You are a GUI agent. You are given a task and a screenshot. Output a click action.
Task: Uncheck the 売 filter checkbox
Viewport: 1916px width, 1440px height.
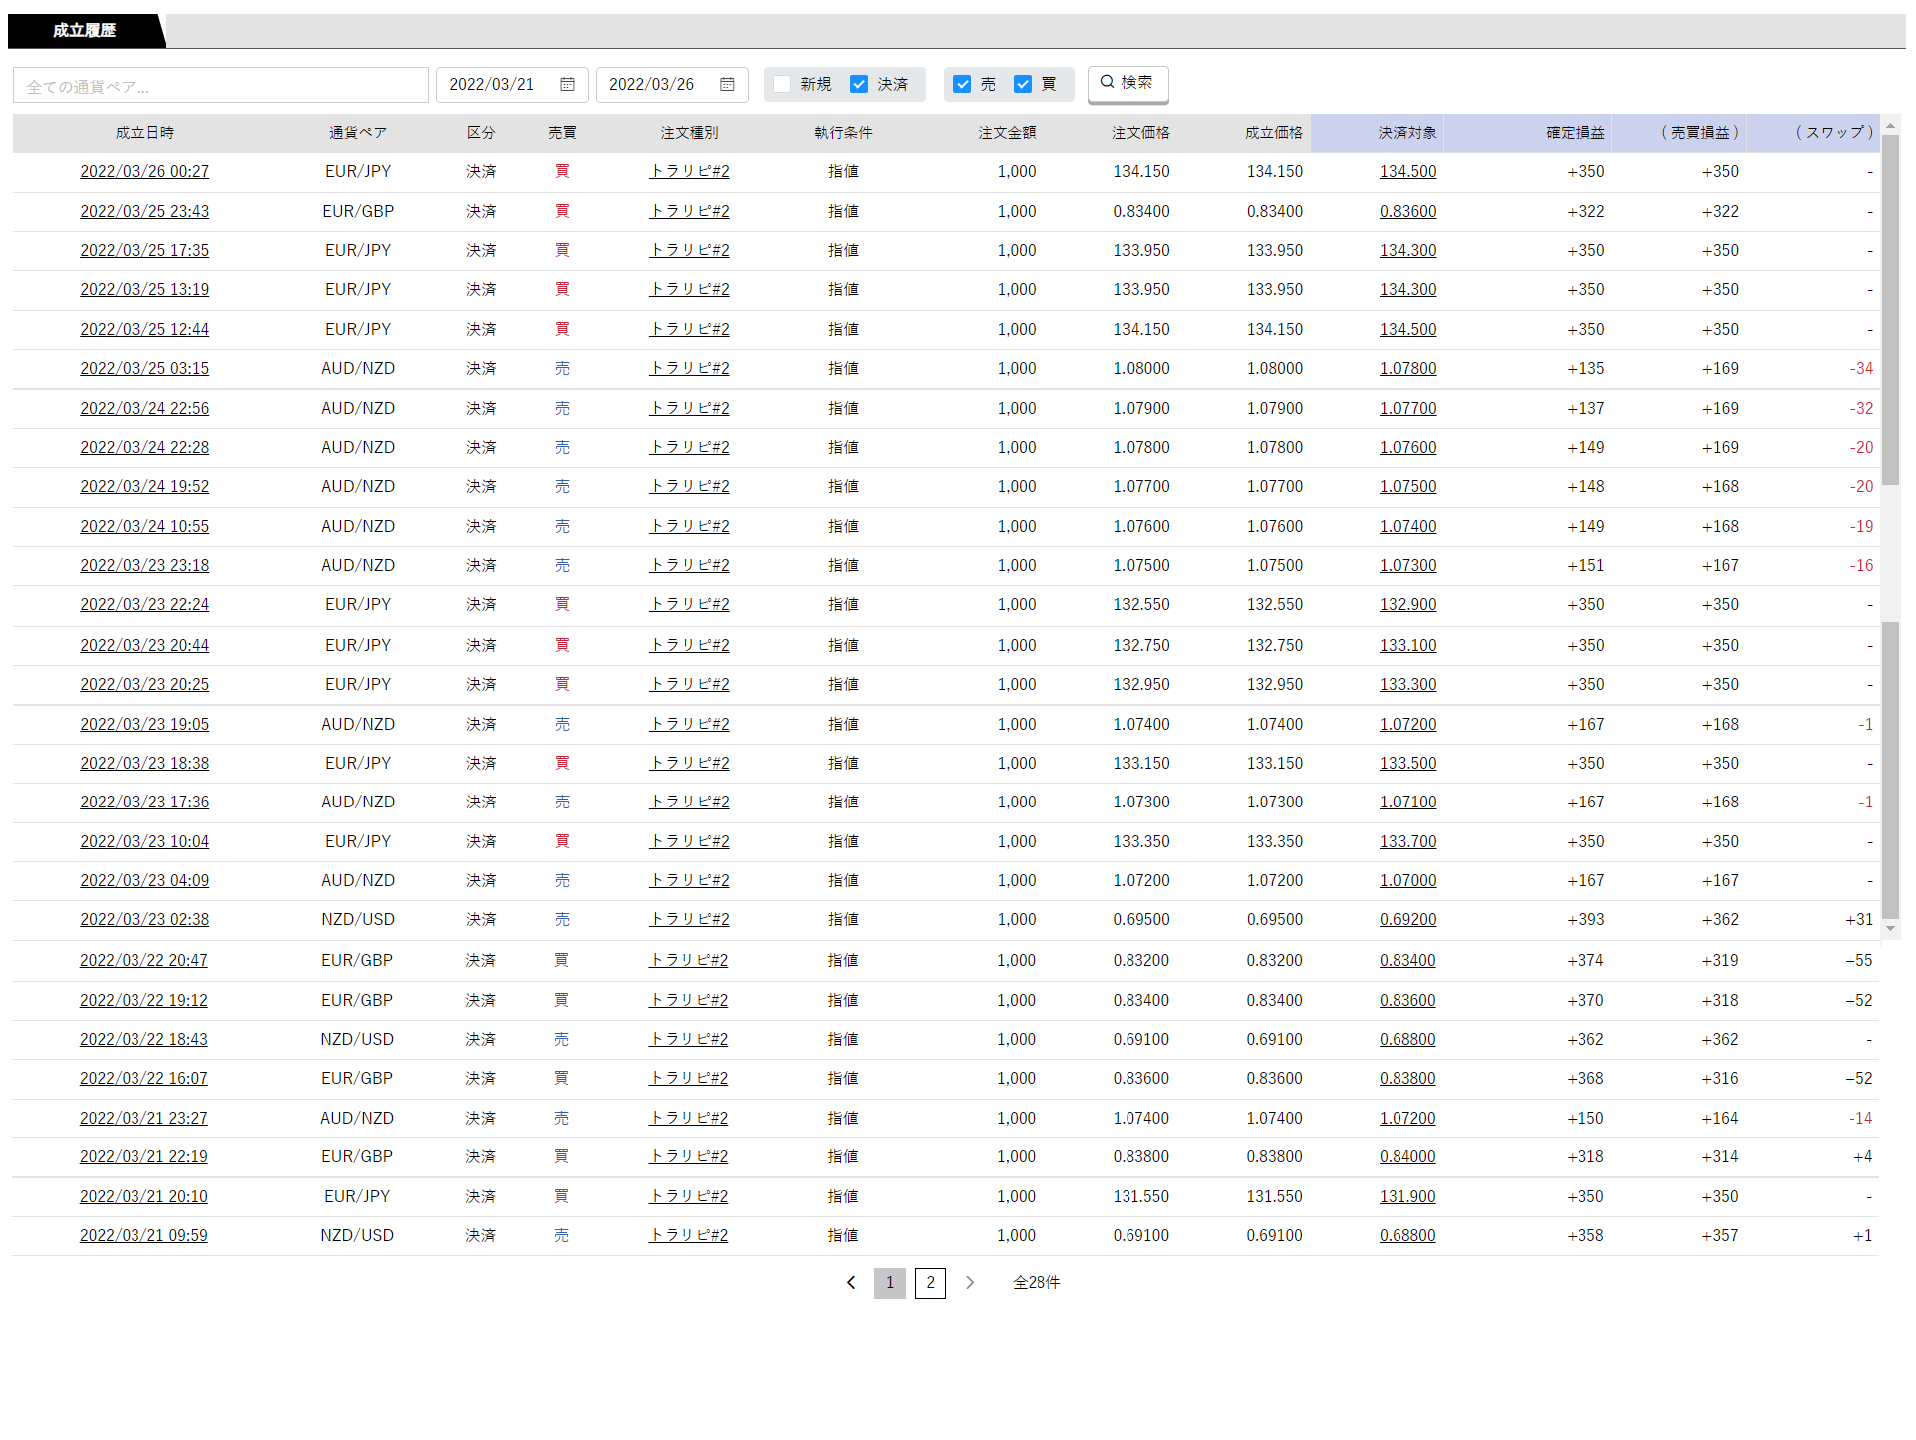(x=962, y=84)
